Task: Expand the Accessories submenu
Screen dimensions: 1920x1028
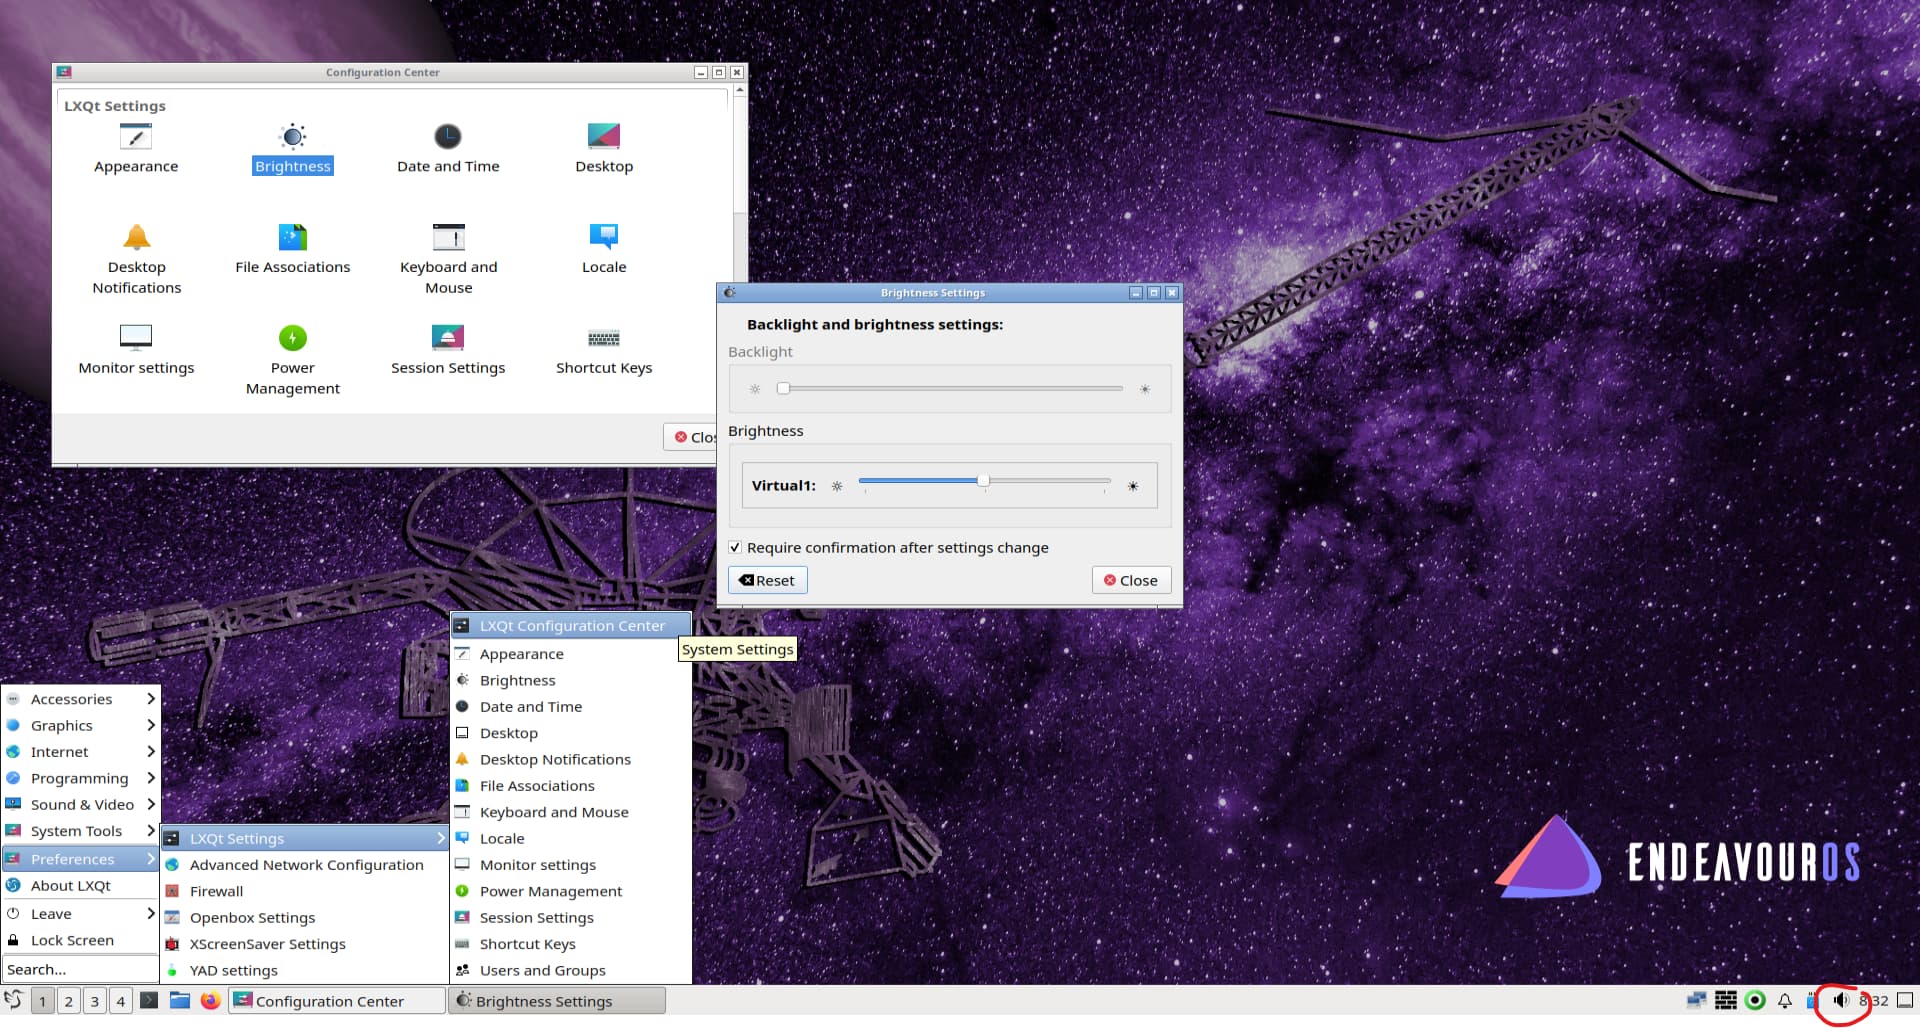Action: point(81,699)
